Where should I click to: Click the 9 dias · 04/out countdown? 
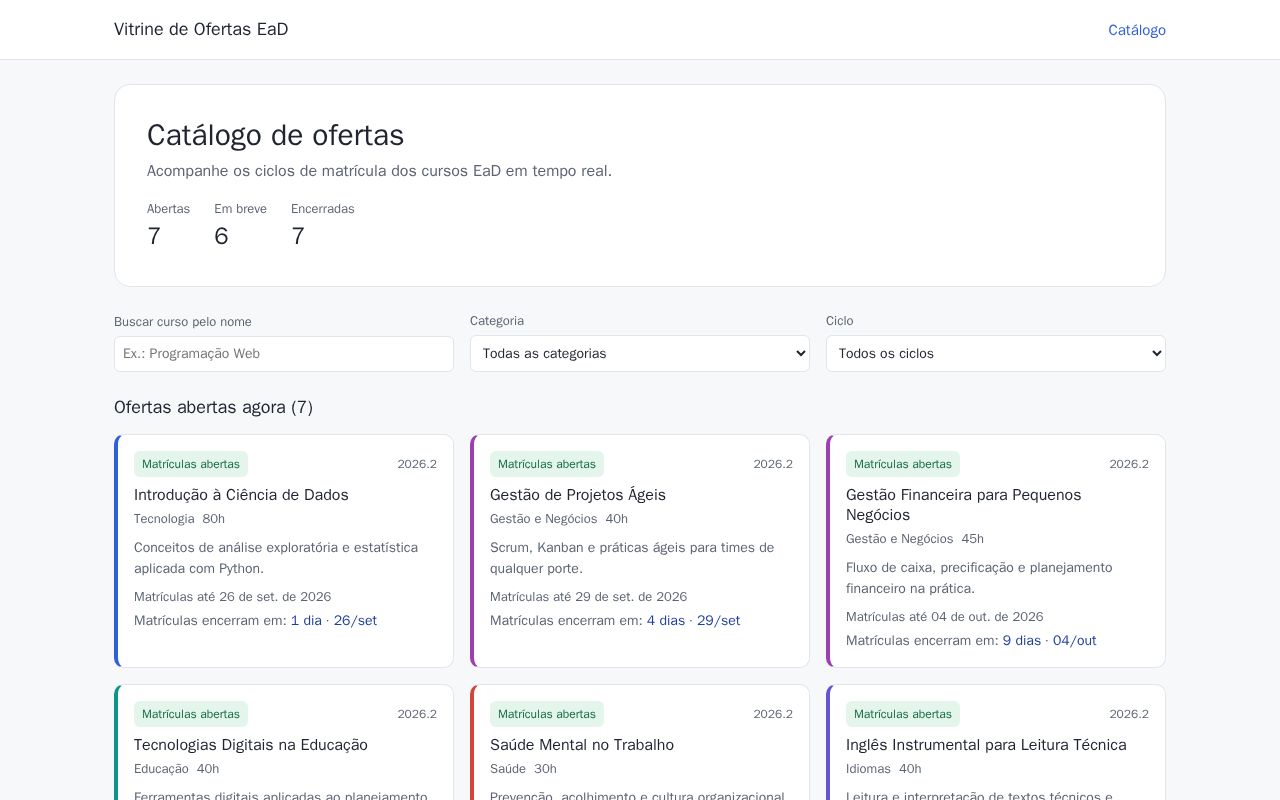point(1049,641)
